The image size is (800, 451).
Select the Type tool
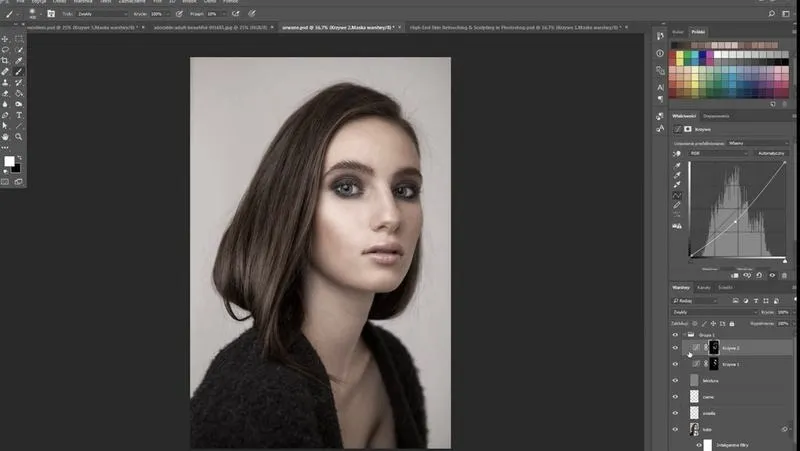click(19, 114)
